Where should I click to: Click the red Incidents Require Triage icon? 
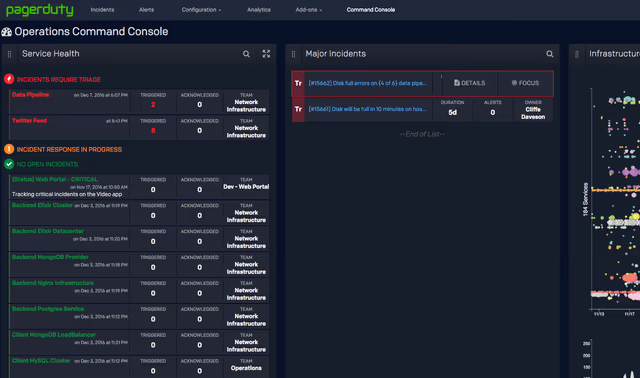pos(9,79)
